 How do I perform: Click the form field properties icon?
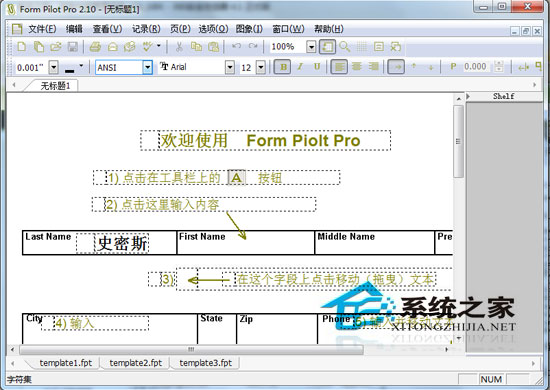coord(379,47)
